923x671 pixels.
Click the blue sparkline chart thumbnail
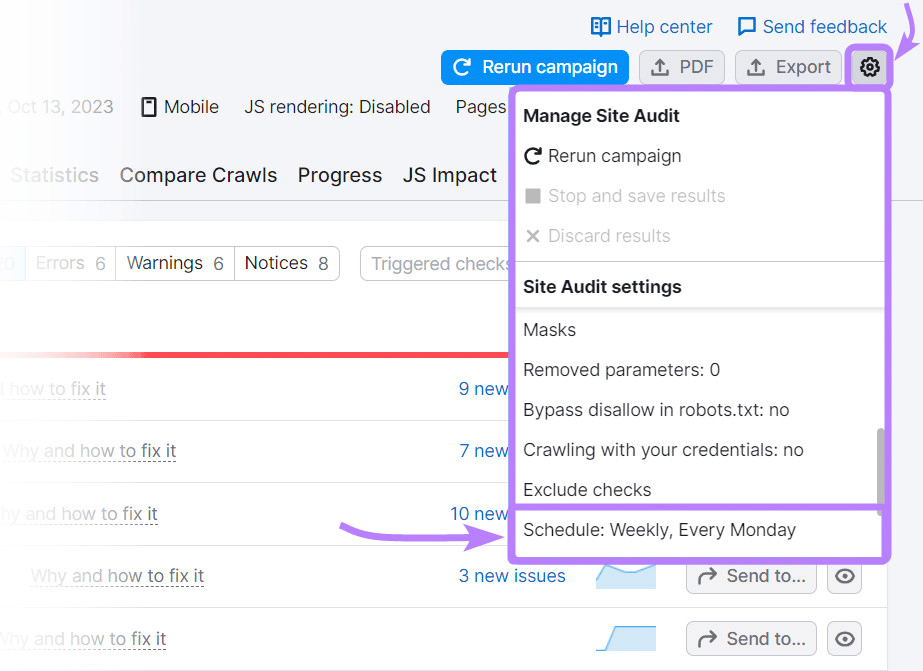628,576
